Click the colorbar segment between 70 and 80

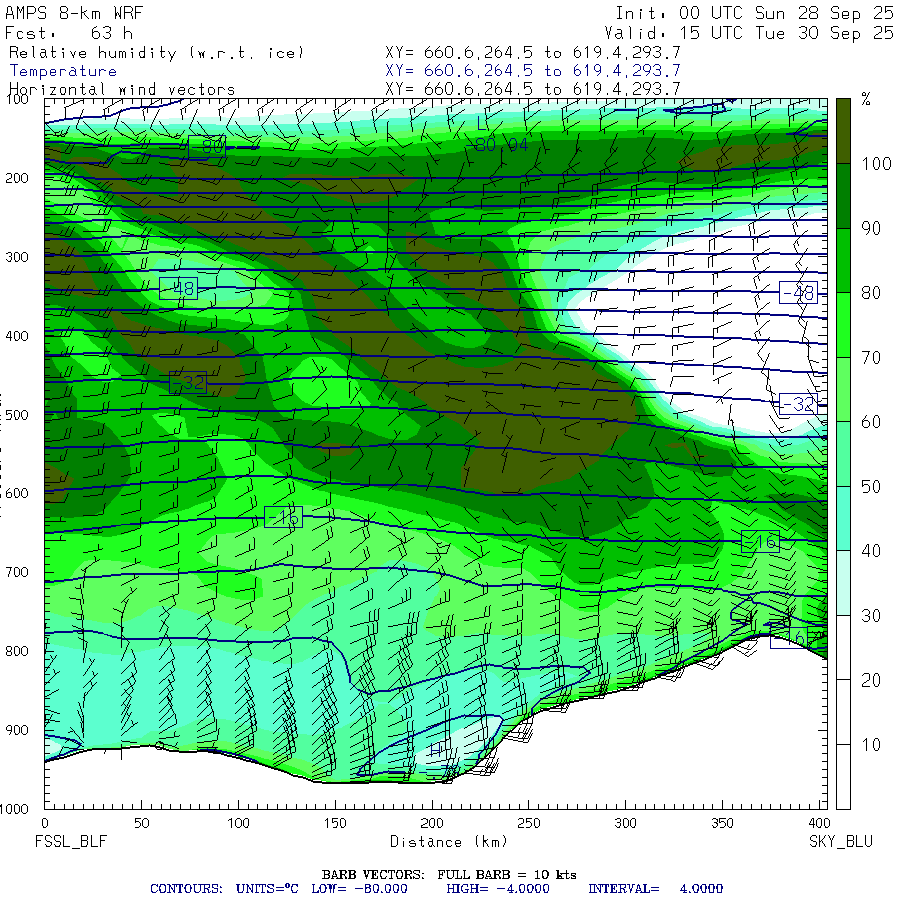[x=843, y=325]
